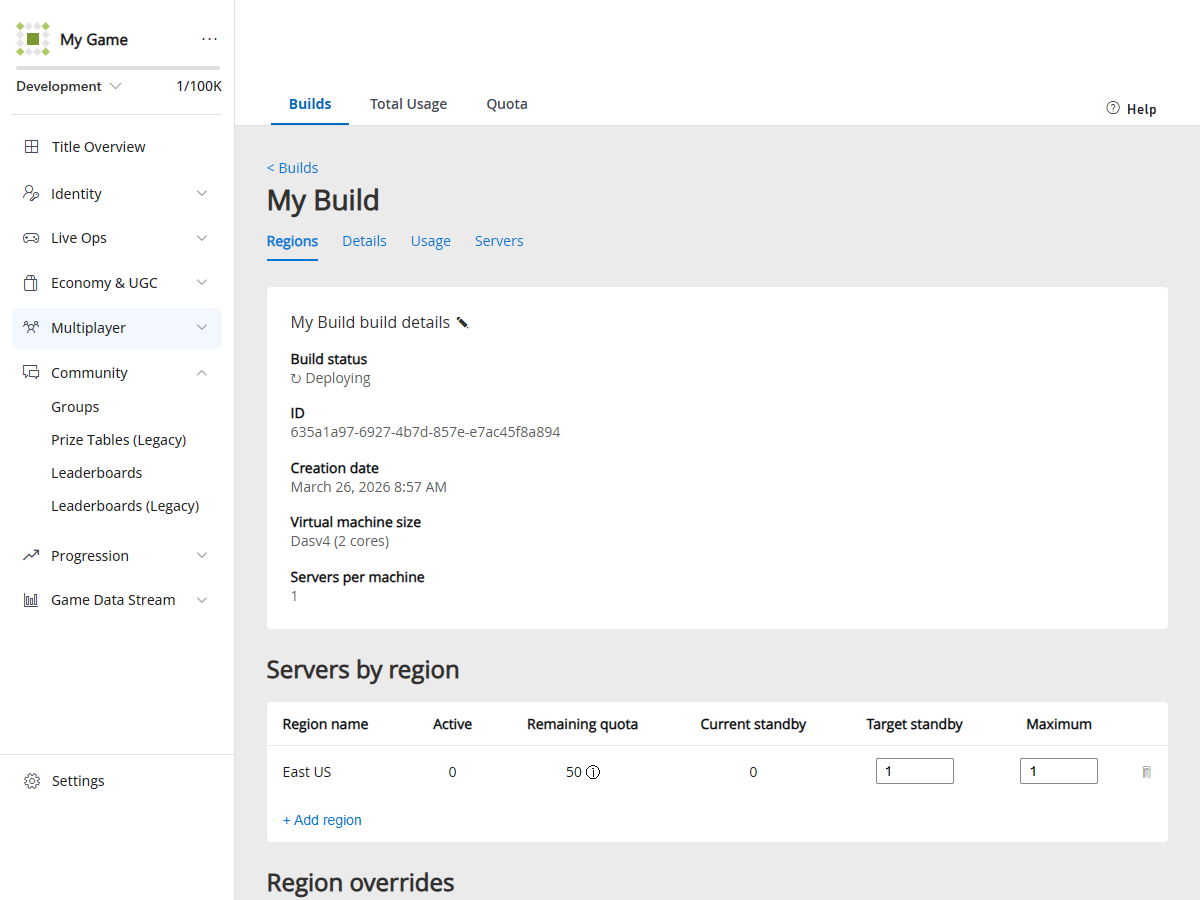Select the Regions sub-tab
The height and width of the screenshot is (900, 1200).
(292, 241)
